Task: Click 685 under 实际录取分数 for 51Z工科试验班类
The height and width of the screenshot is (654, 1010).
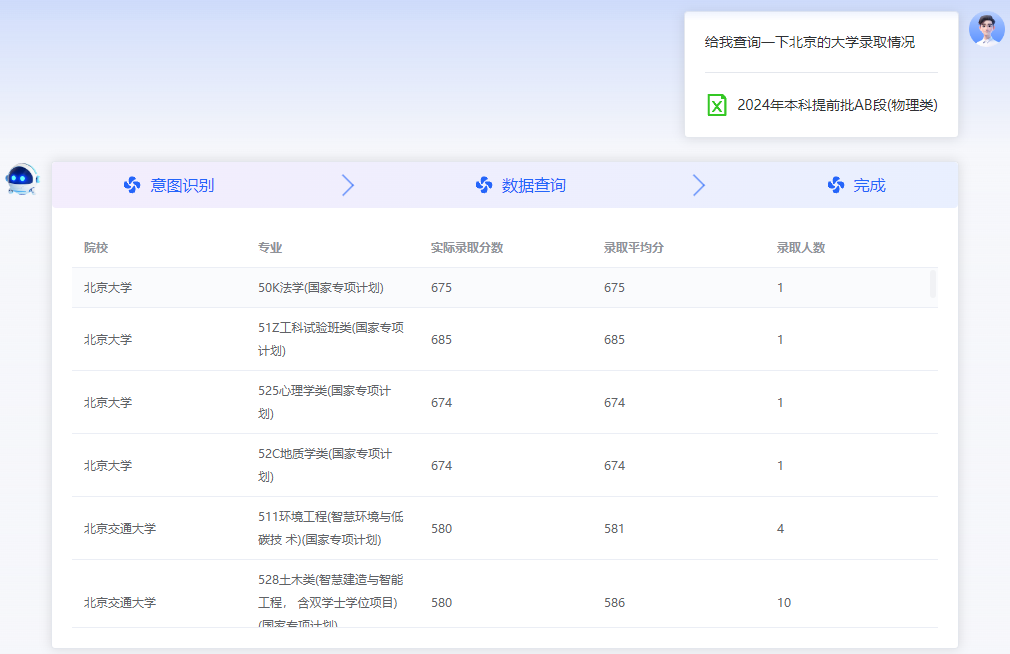Action: point(441,340)
